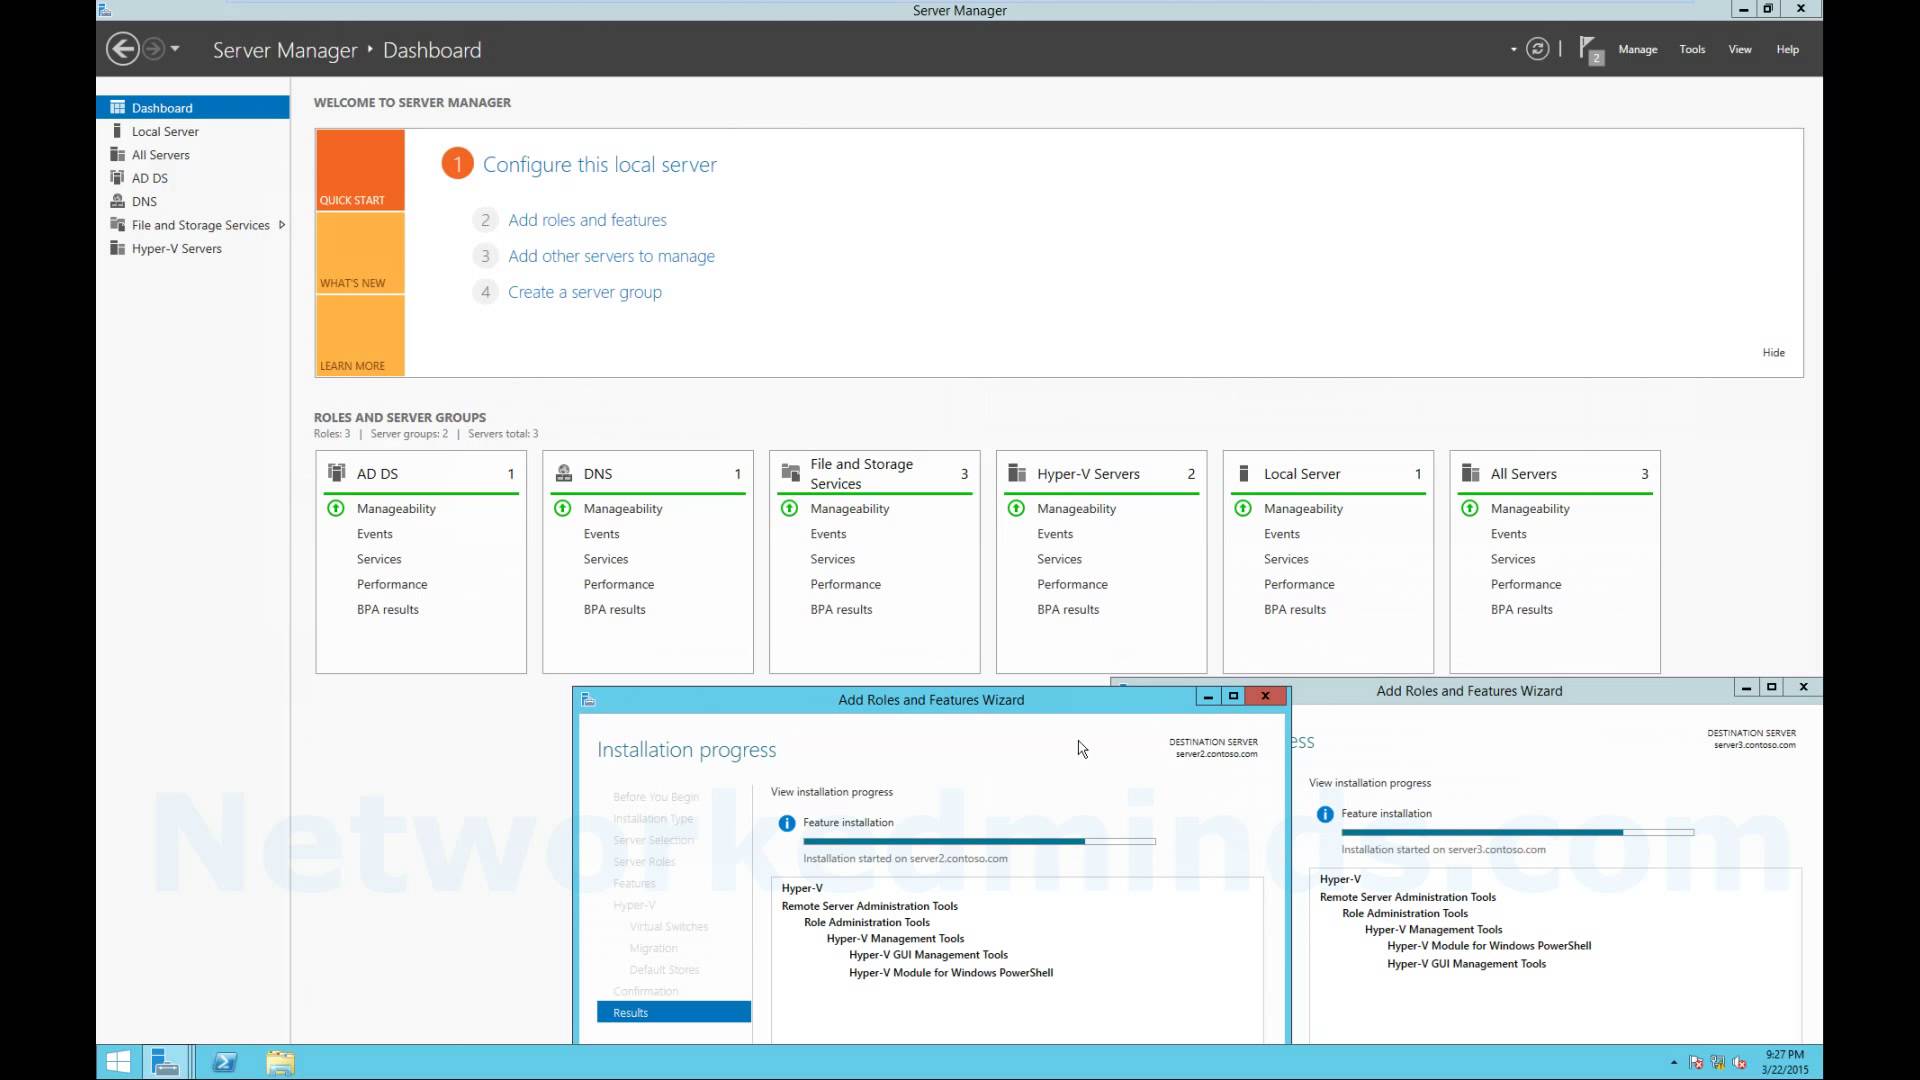Open the Quick Start tile

tap(360, 170)
